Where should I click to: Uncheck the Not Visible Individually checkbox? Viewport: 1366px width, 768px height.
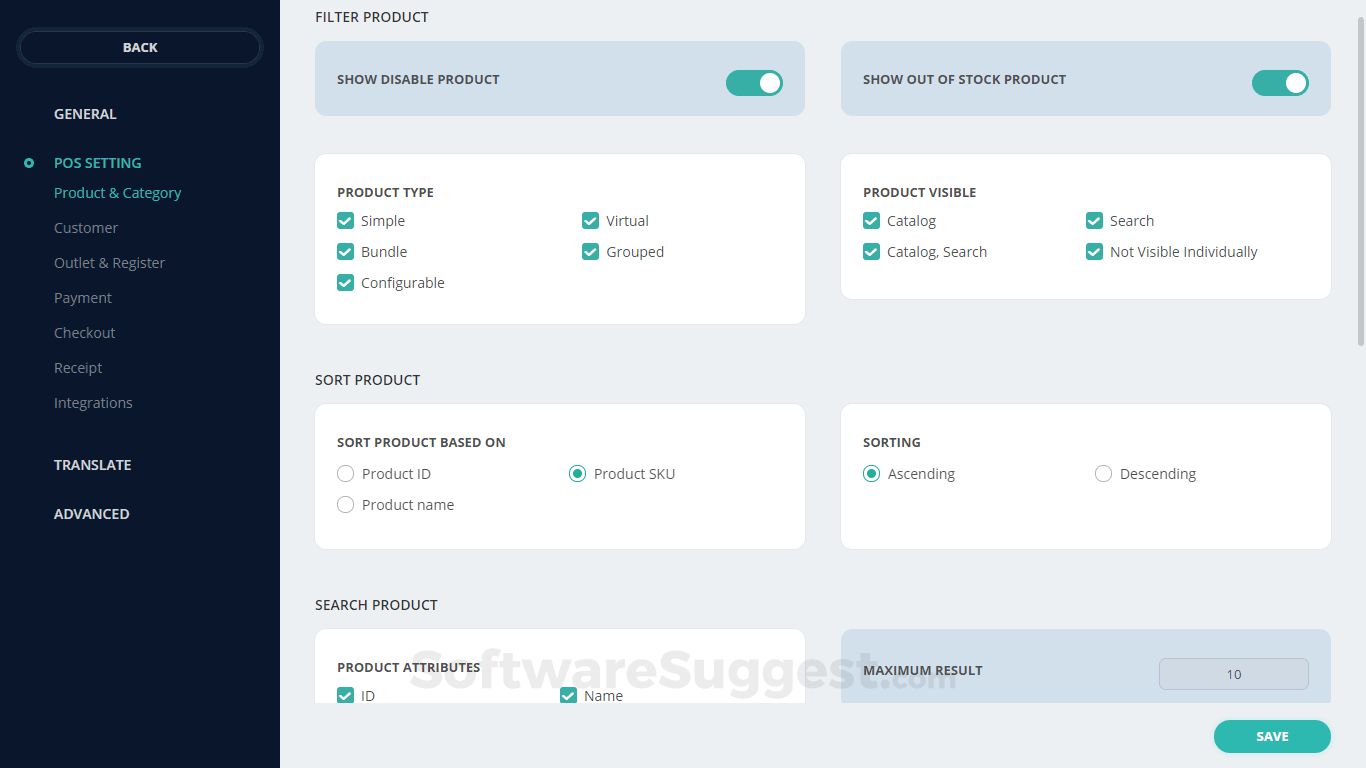(x=1095, y=252)
